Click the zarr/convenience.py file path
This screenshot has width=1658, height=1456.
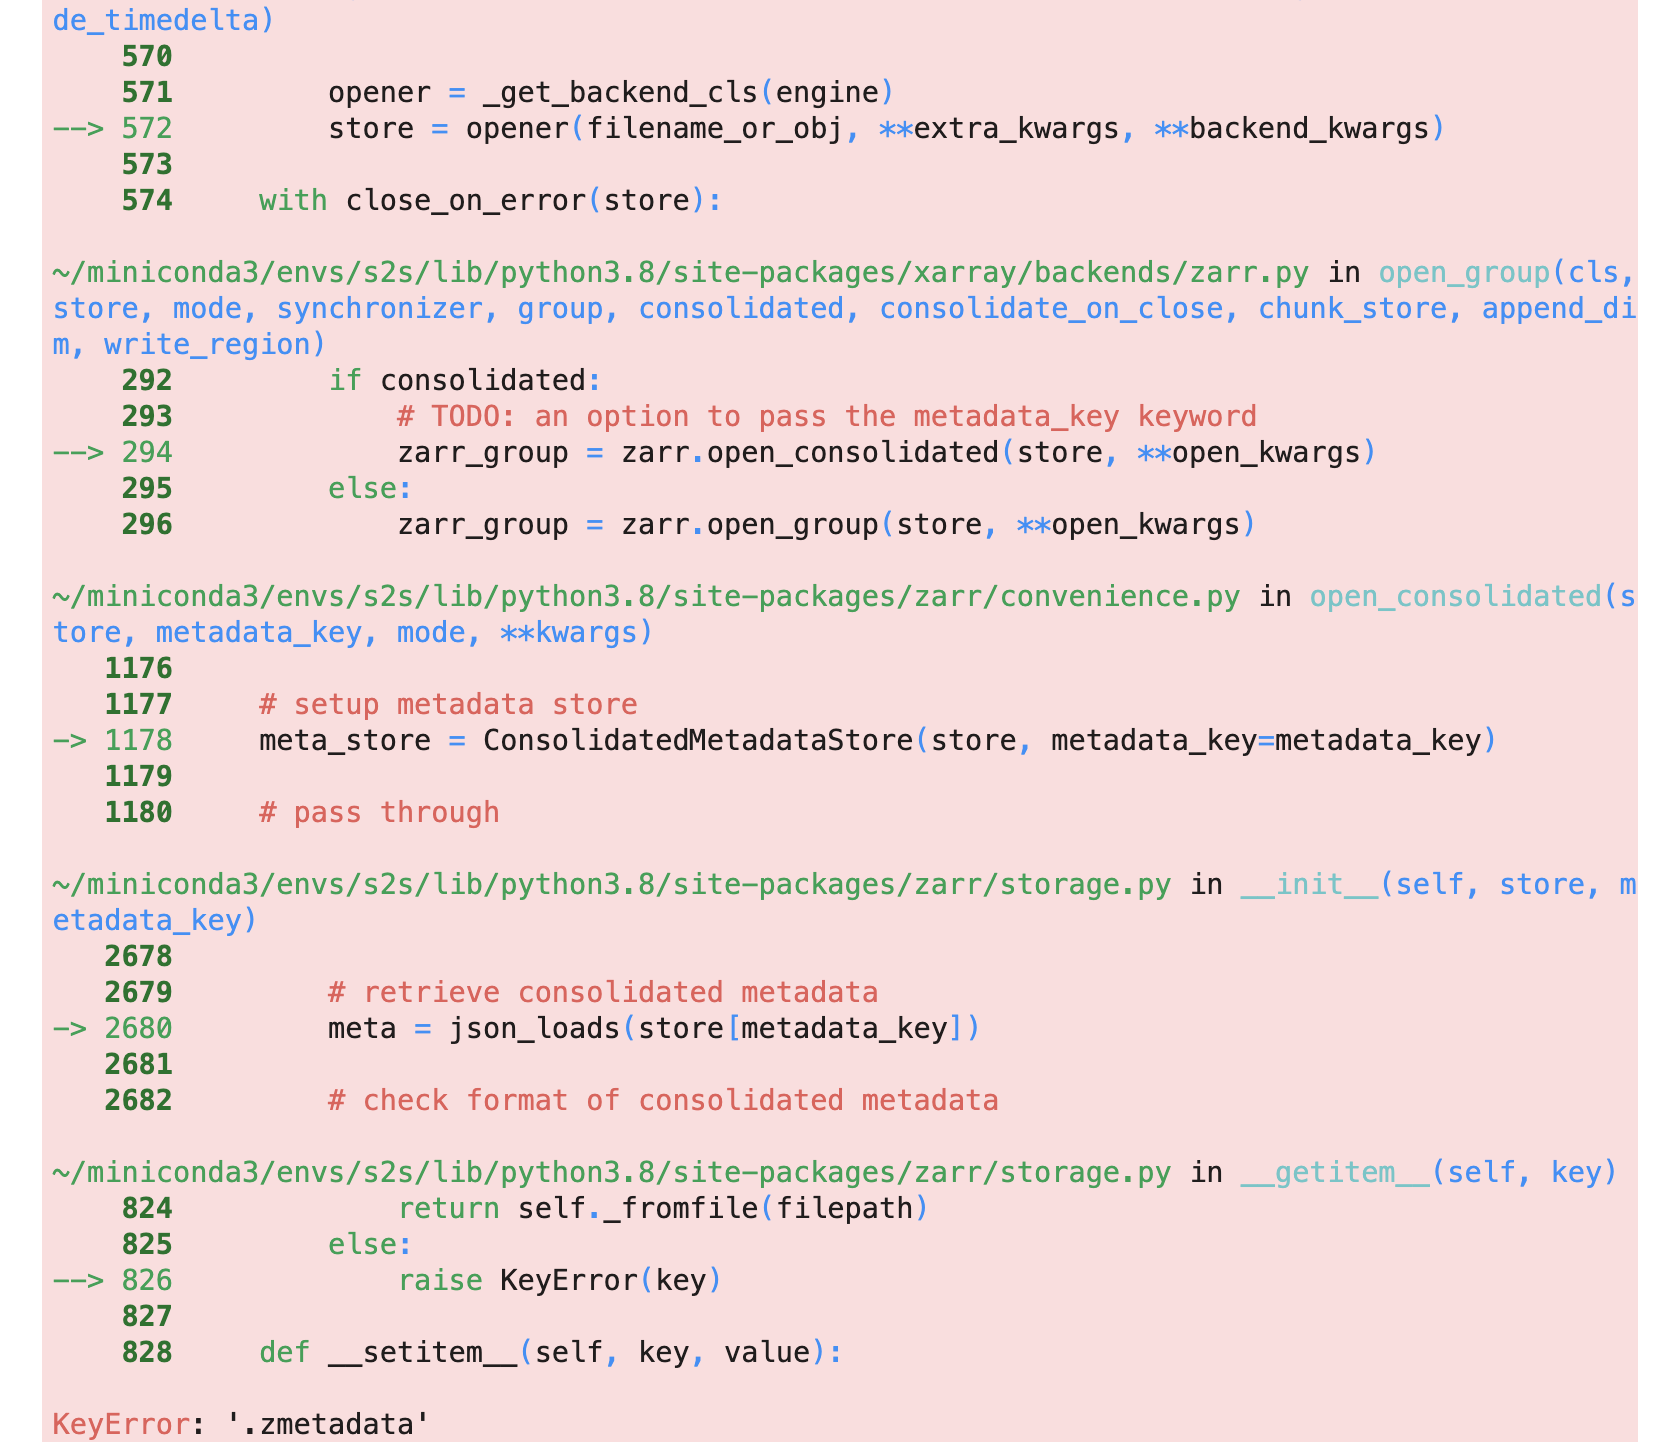coord(646,596)
